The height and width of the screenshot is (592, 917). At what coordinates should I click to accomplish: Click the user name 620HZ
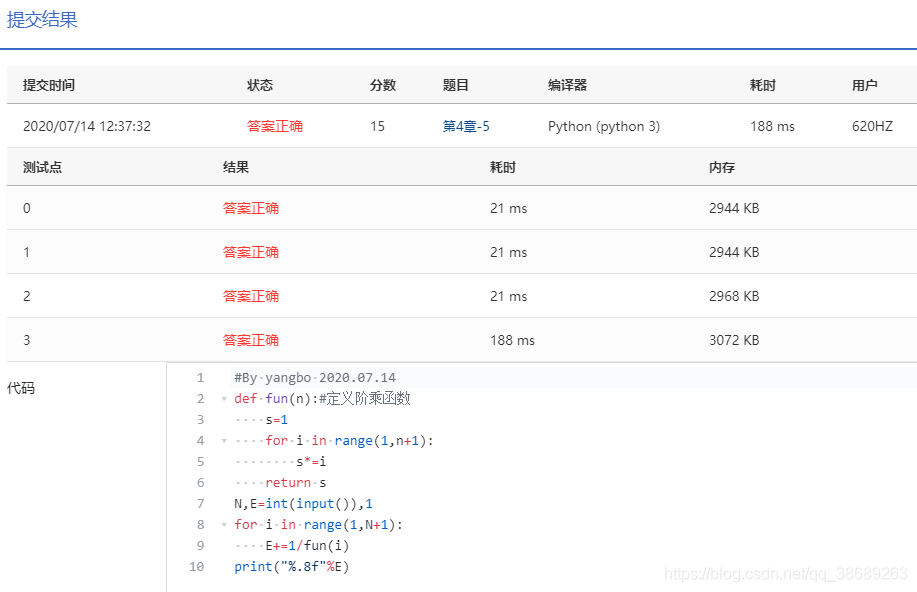pos(872,126)
